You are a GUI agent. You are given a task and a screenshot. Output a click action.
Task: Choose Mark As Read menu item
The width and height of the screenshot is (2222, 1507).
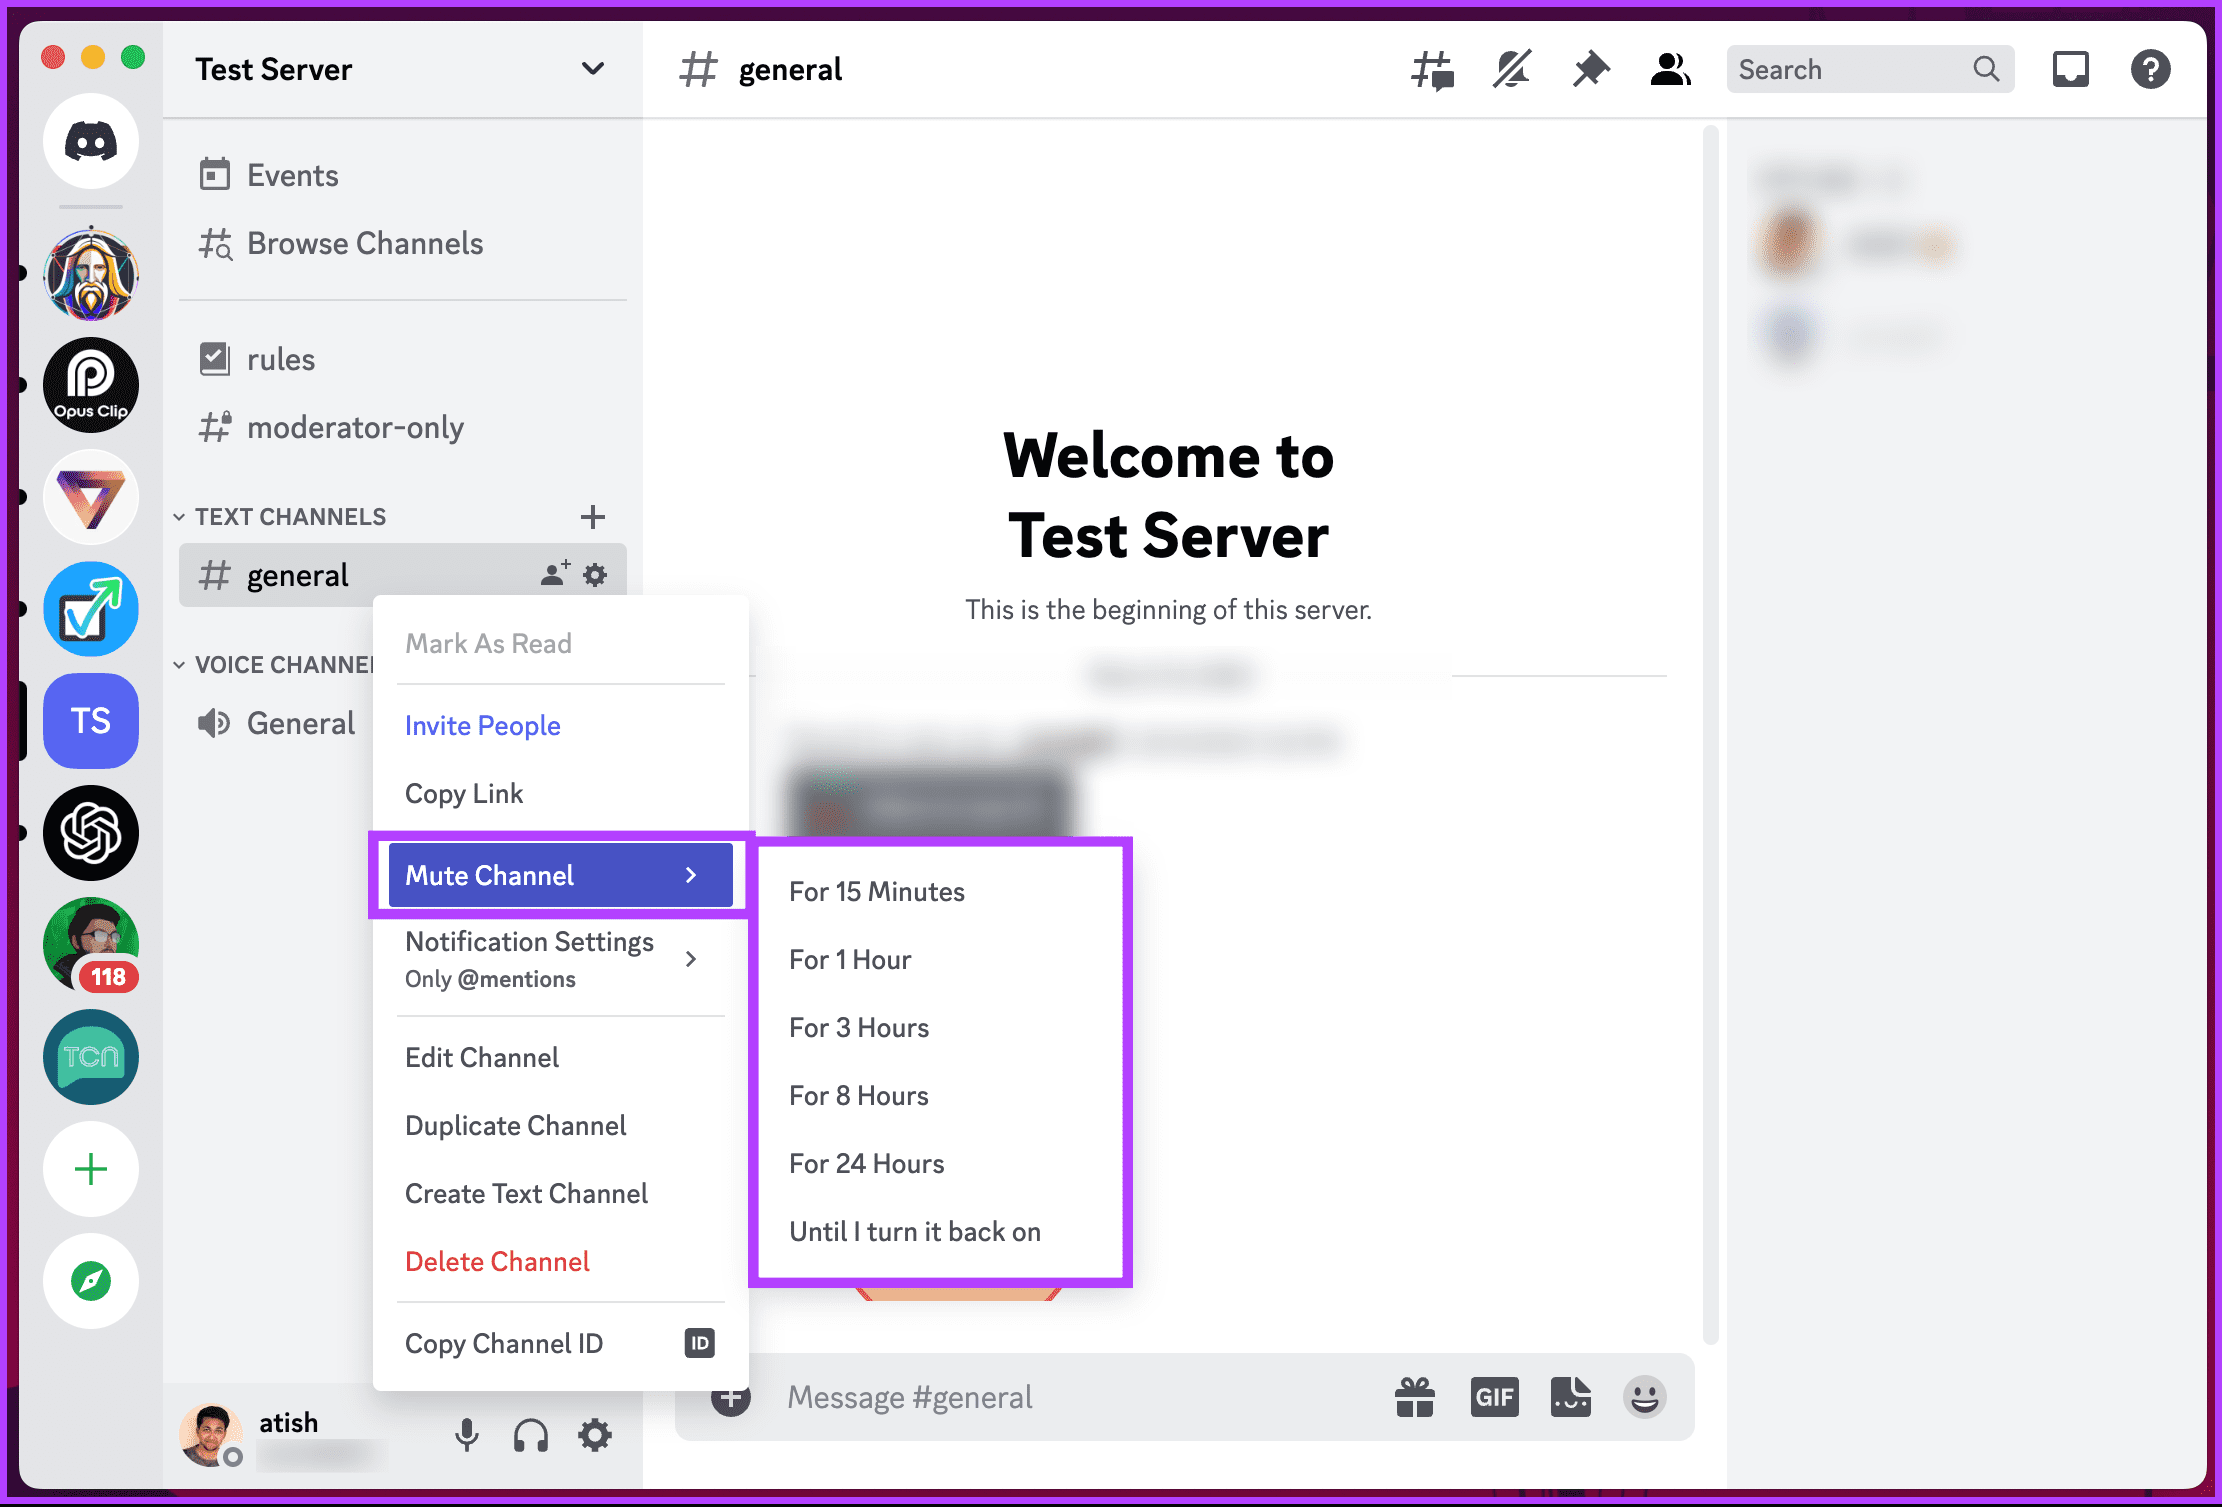561,643
